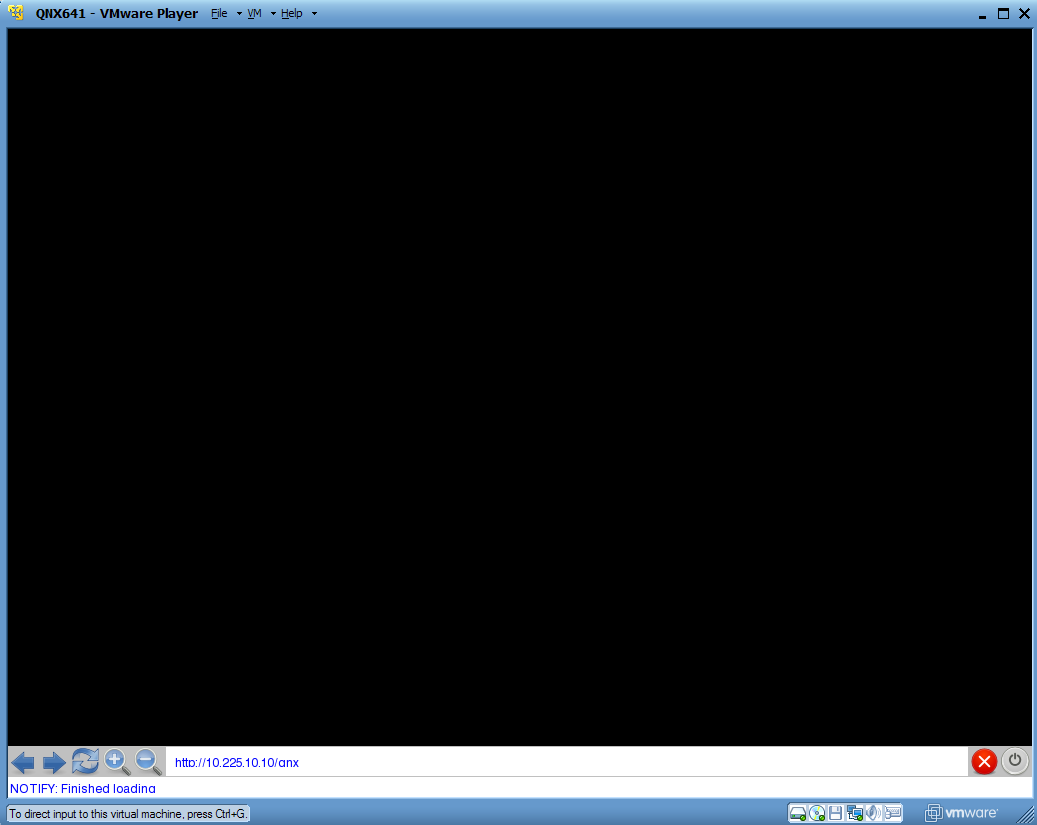The width and height of the screenshot is (1037, 825).
Task: Click the browser forward arrow
Action: (54, 763)
